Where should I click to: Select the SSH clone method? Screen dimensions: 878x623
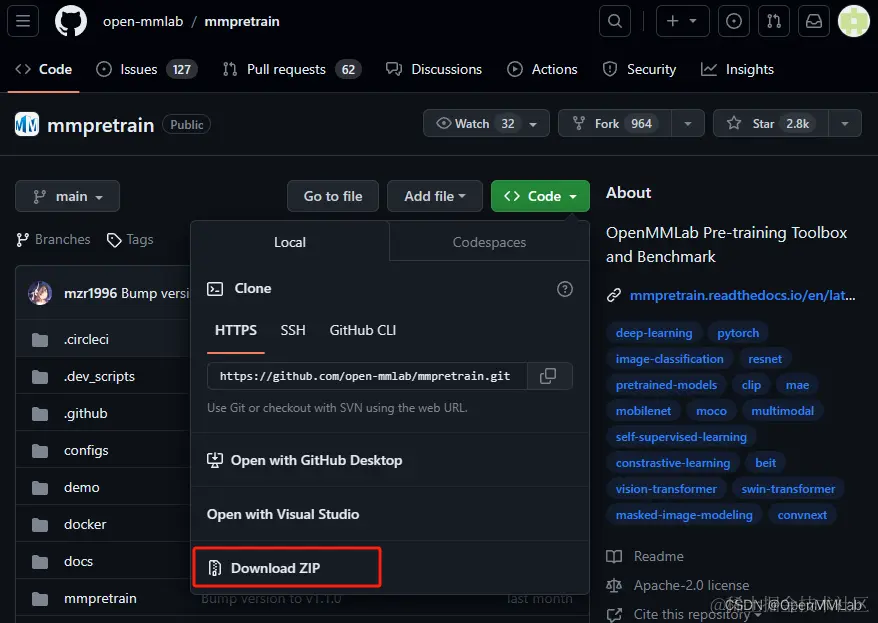293,330
